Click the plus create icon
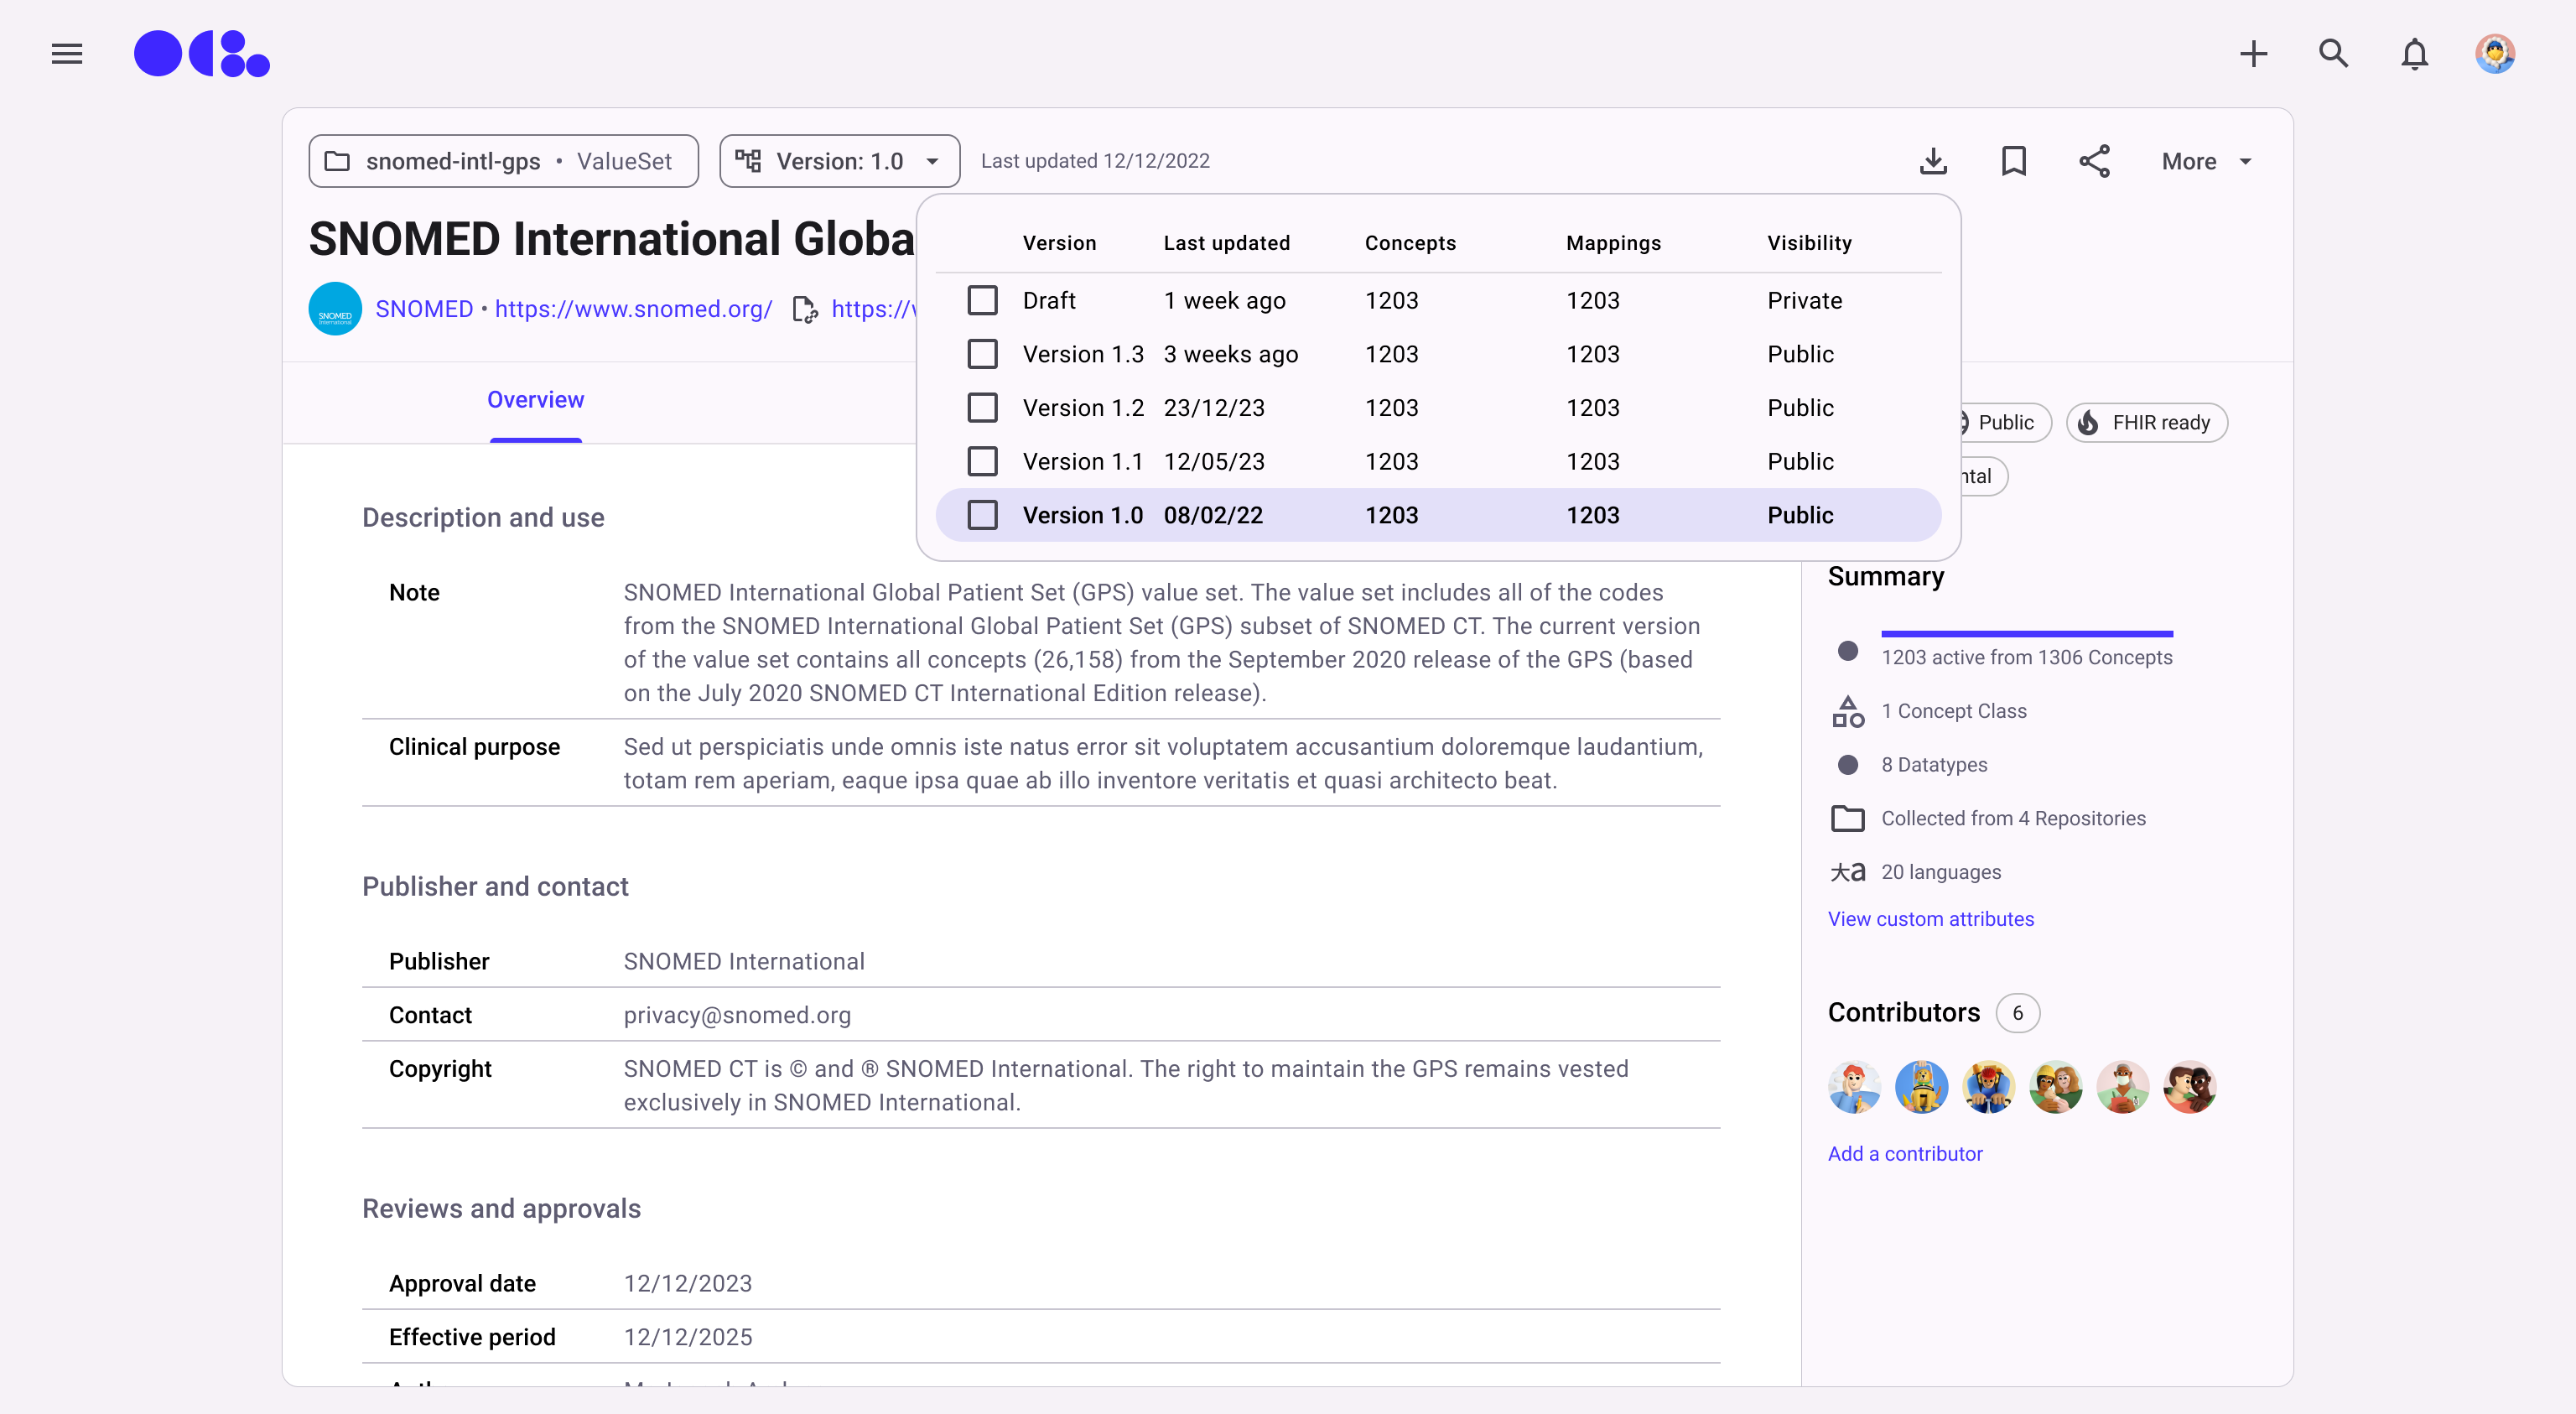The image size is (2576, 1414). coord(2253,53)
